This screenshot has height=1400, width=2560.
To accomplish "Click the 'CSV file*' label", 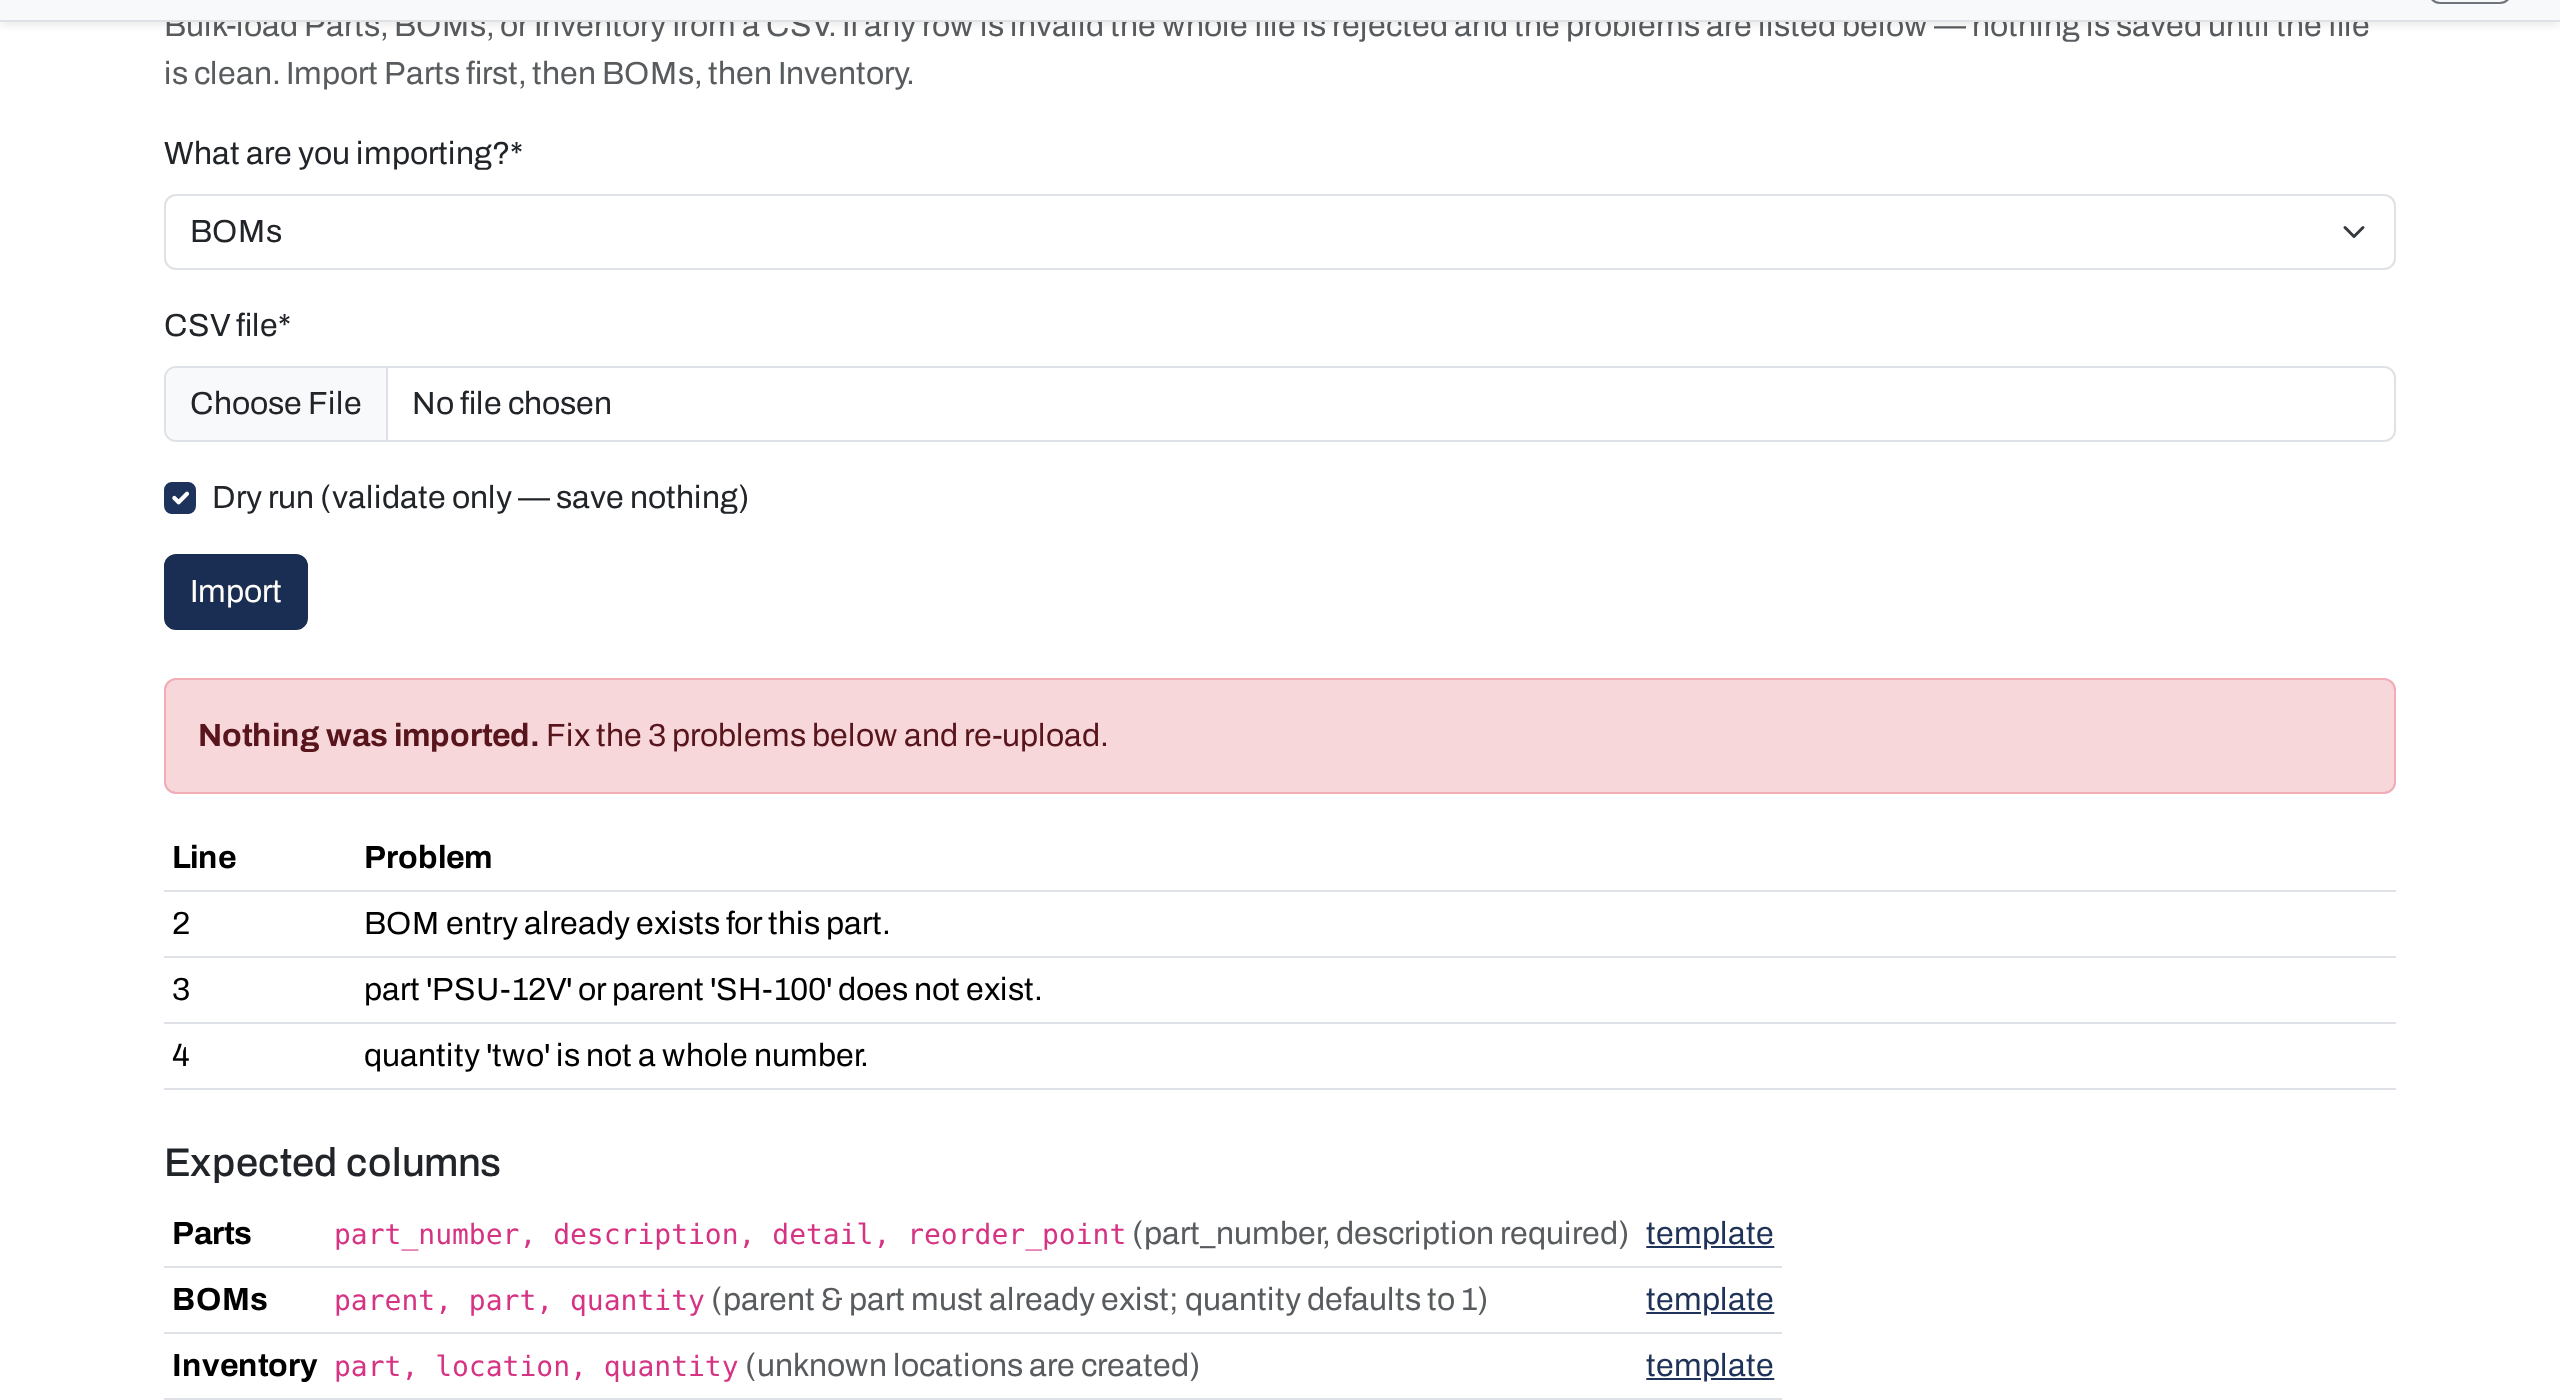I will coord(227,326).
